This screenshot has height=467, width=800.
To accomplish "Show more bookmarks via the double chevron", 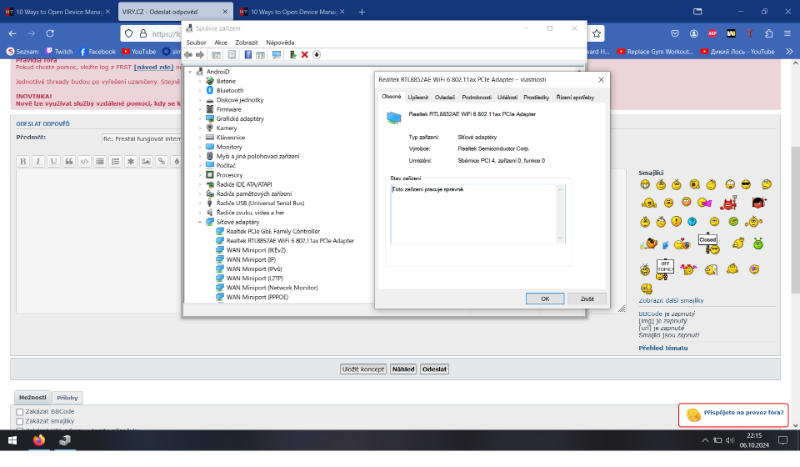I will coord(789,52).
